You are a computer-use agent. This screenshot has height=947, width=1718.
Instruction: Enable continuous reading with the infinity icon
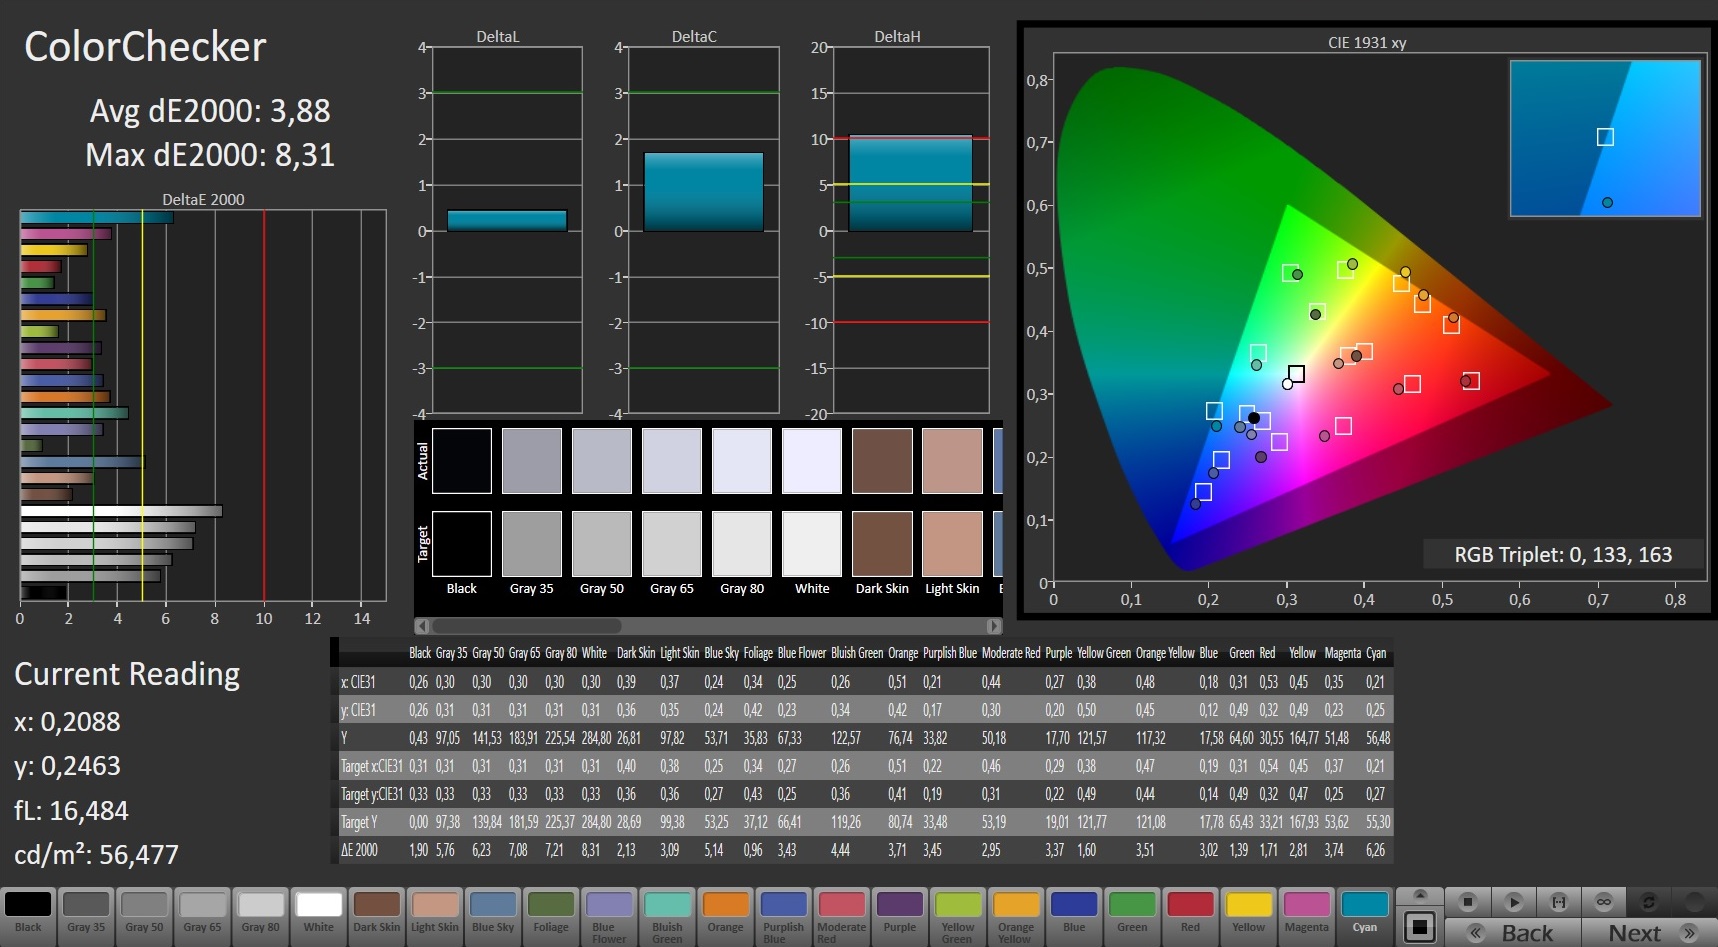(x=1603, y=902)
